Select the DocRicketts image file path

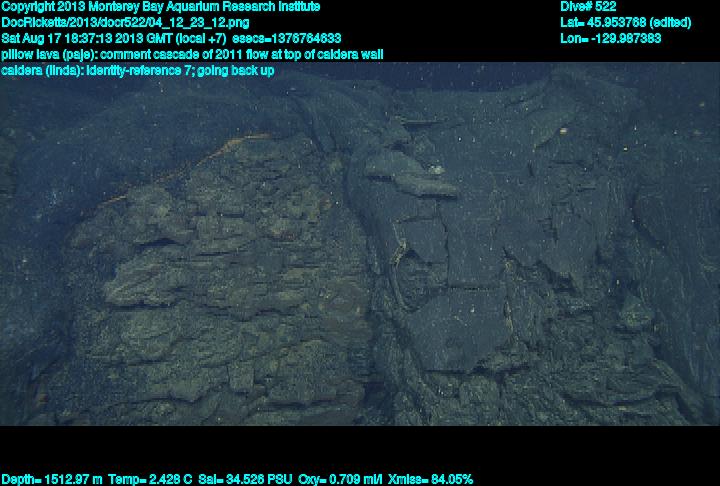tap(126, 22)
